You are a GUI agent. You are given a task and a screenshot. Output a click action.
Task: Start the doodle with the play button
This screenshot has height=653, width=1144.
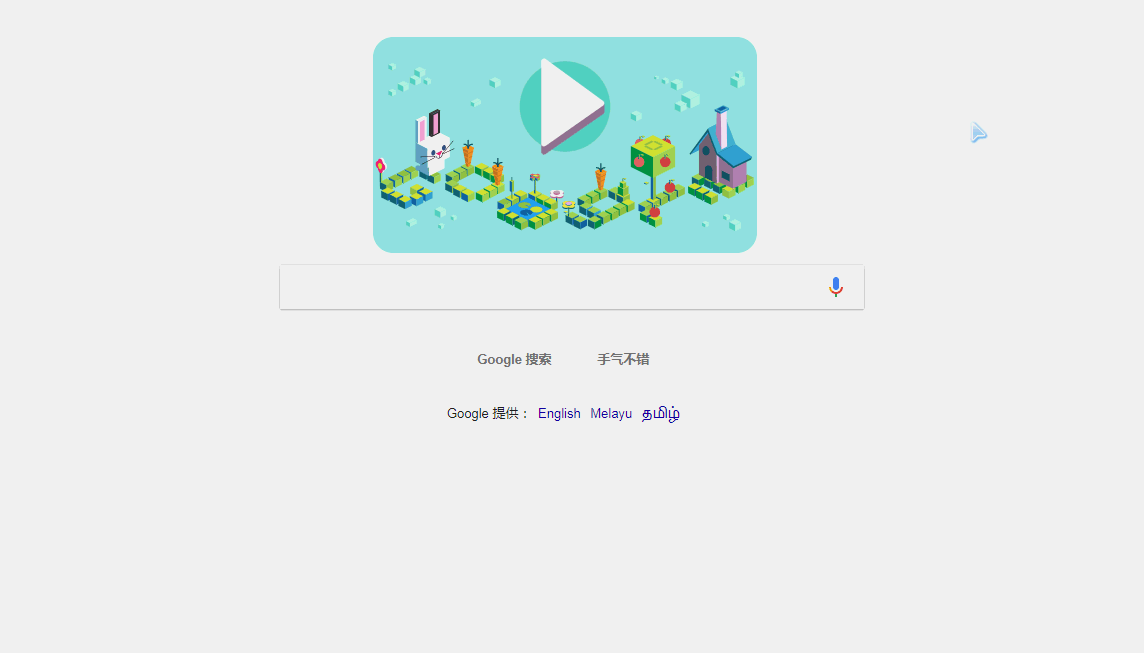tap(564, 106)
